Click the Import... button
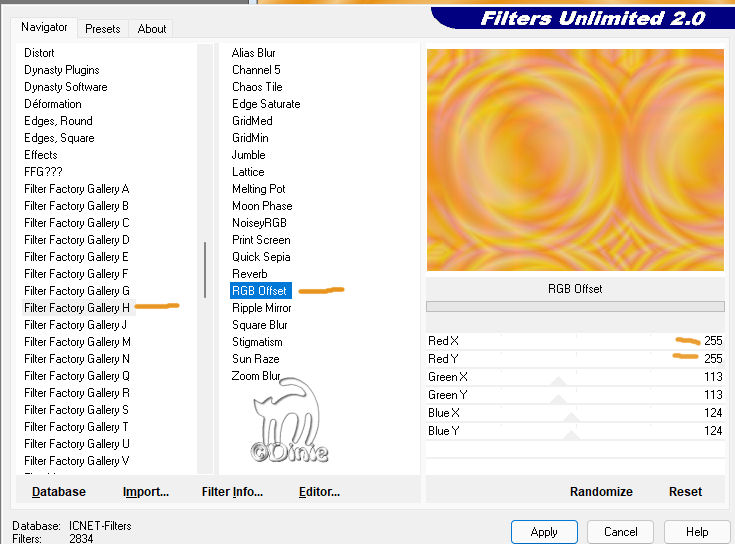The width and height of the screenshot is (735, 544). pos(146,492)
